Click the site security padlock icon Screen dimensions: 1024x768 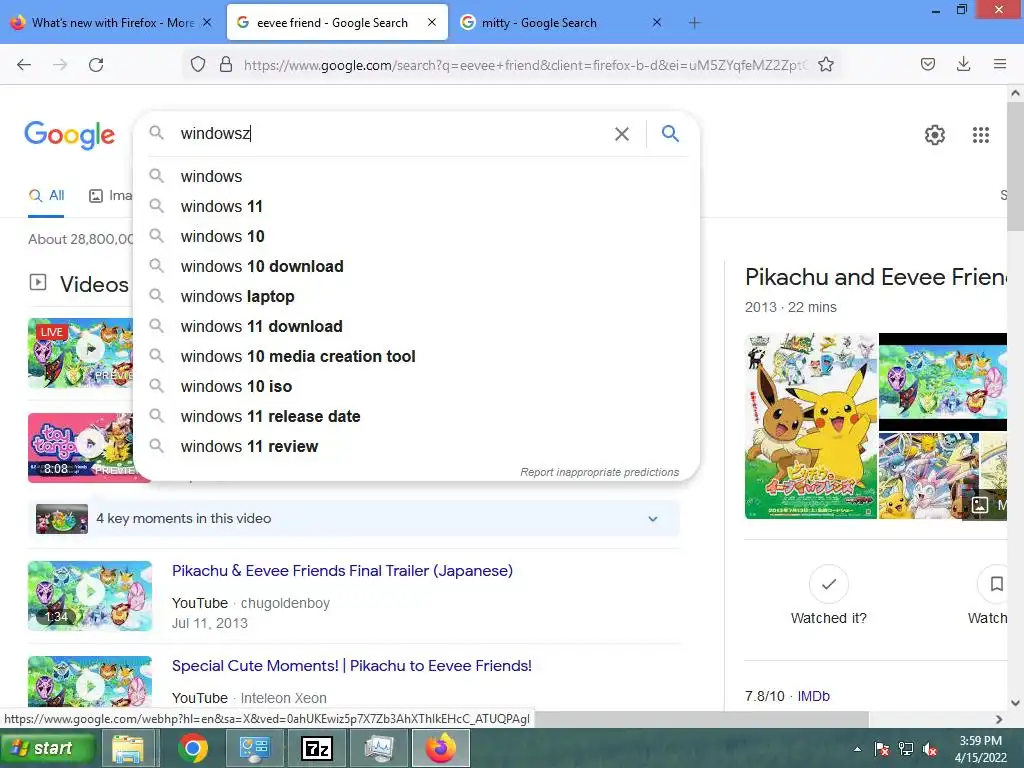(x=226, y=64)
